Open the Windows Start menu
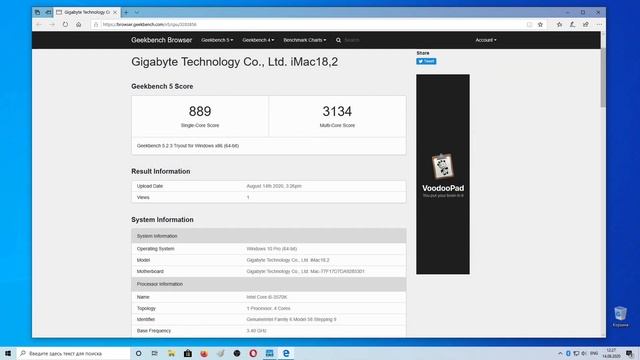This screenshot has width=640, height=360. [x=8, y=353]
